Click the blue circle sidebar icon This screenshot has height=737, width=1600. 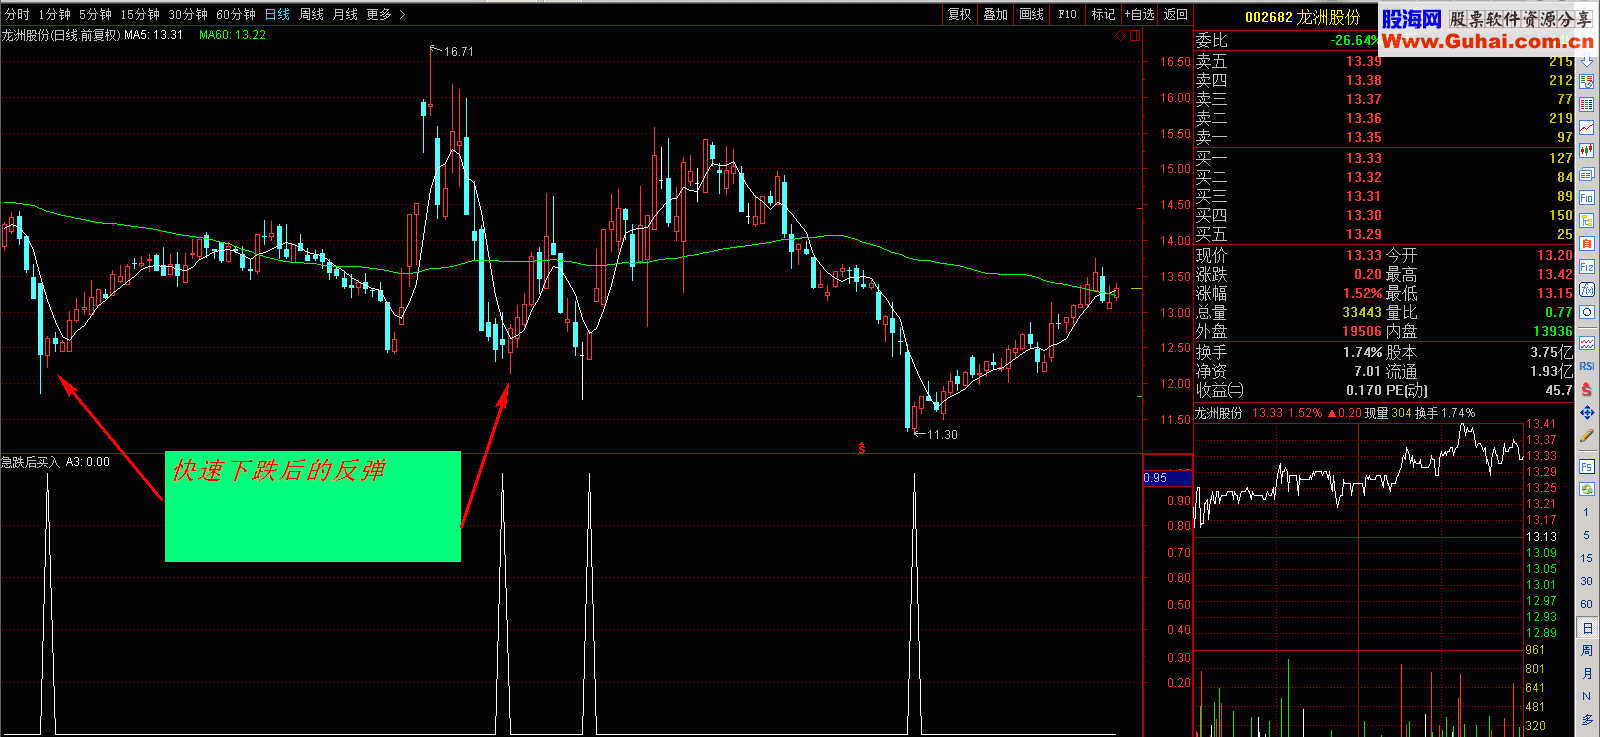click(1587, 312)
